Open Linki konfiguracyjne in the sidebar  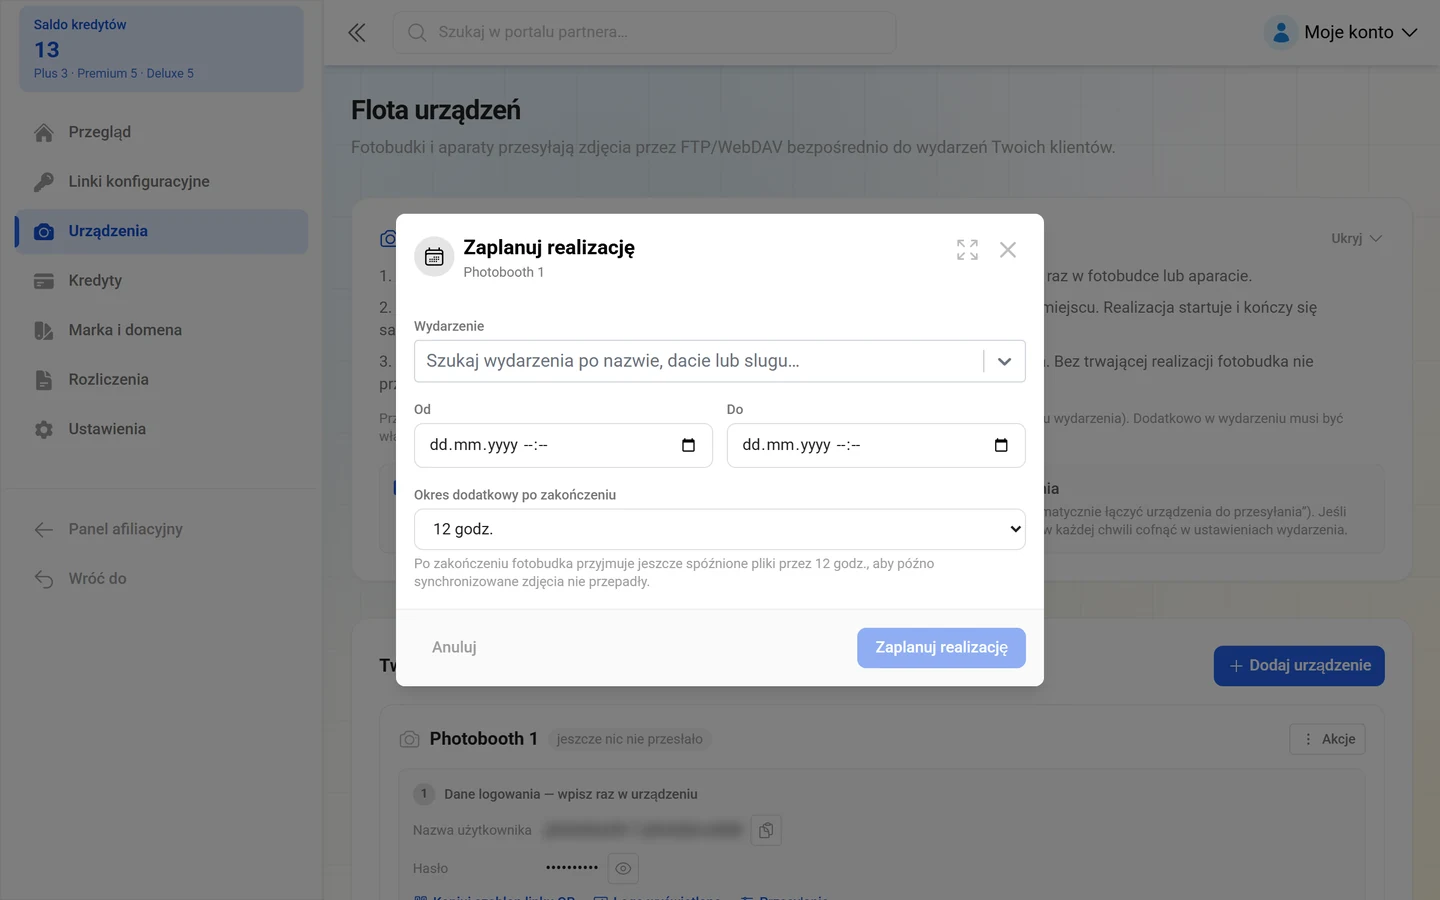161,181
